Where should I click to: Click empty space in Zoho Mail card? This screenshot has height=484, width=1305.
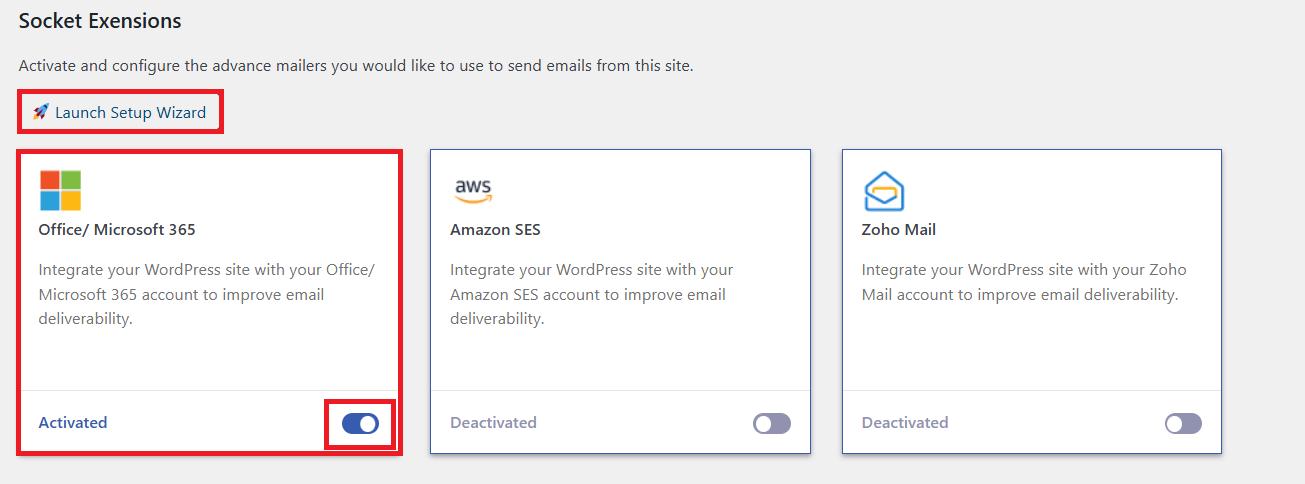(1030, 345)
